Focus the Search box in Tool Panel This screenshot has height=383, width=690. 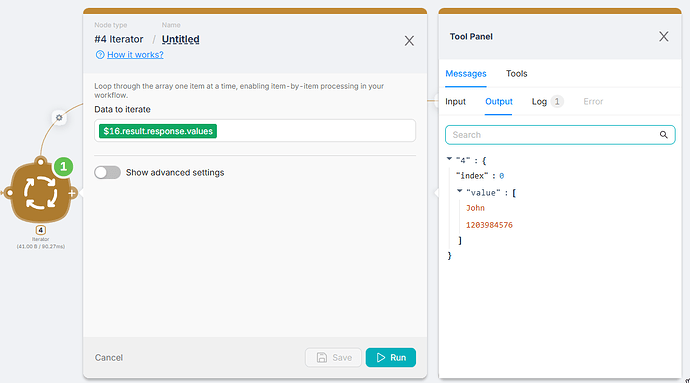(x=560, y=135)
